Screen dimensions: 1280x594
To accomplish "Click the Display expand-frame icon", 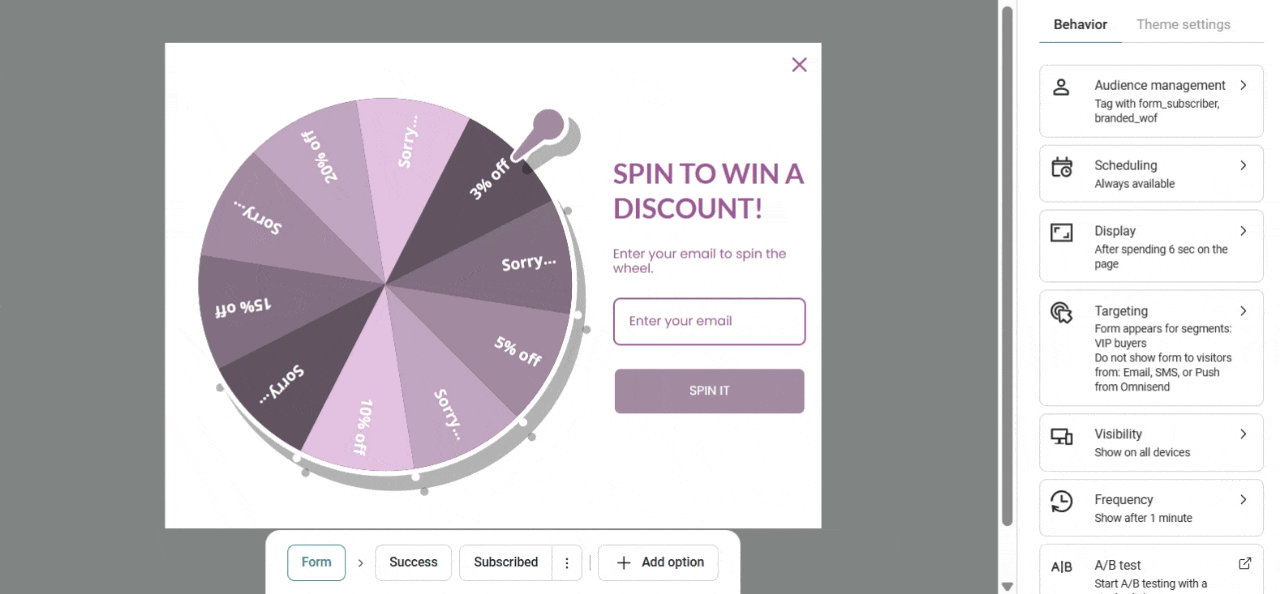I will (x=1061, y=233).
